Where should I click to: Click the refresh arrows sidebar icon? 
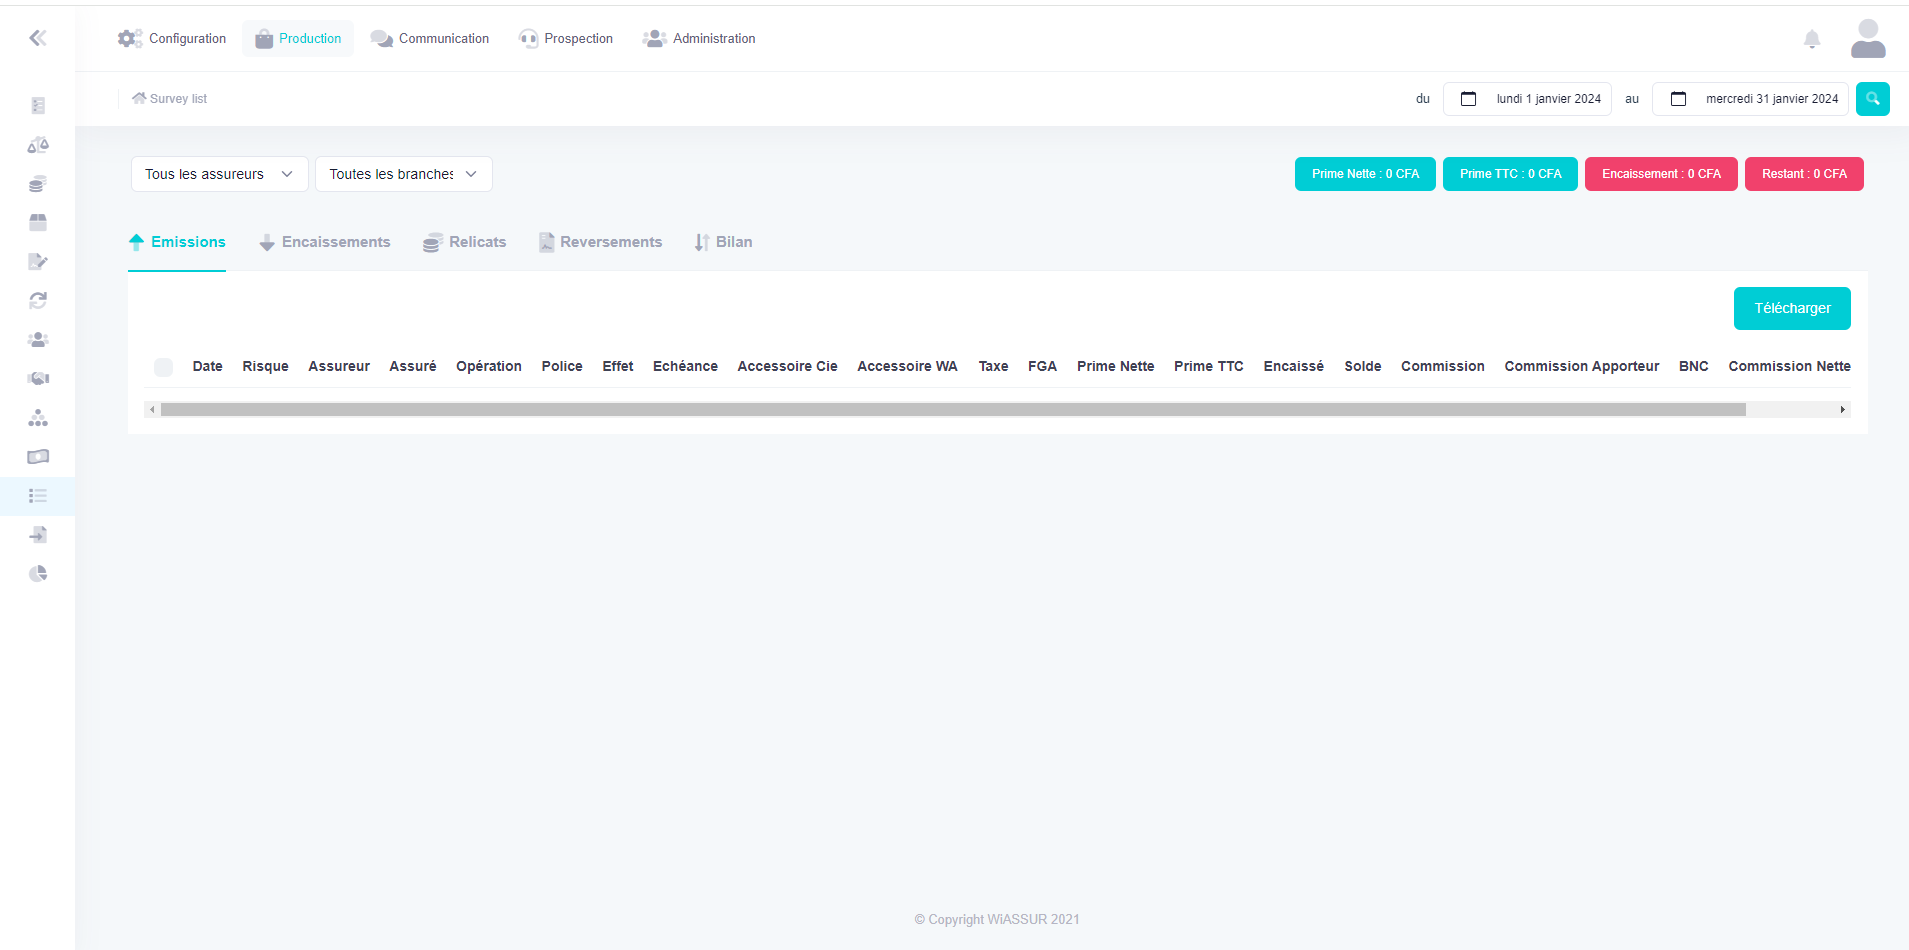[38, 300]
